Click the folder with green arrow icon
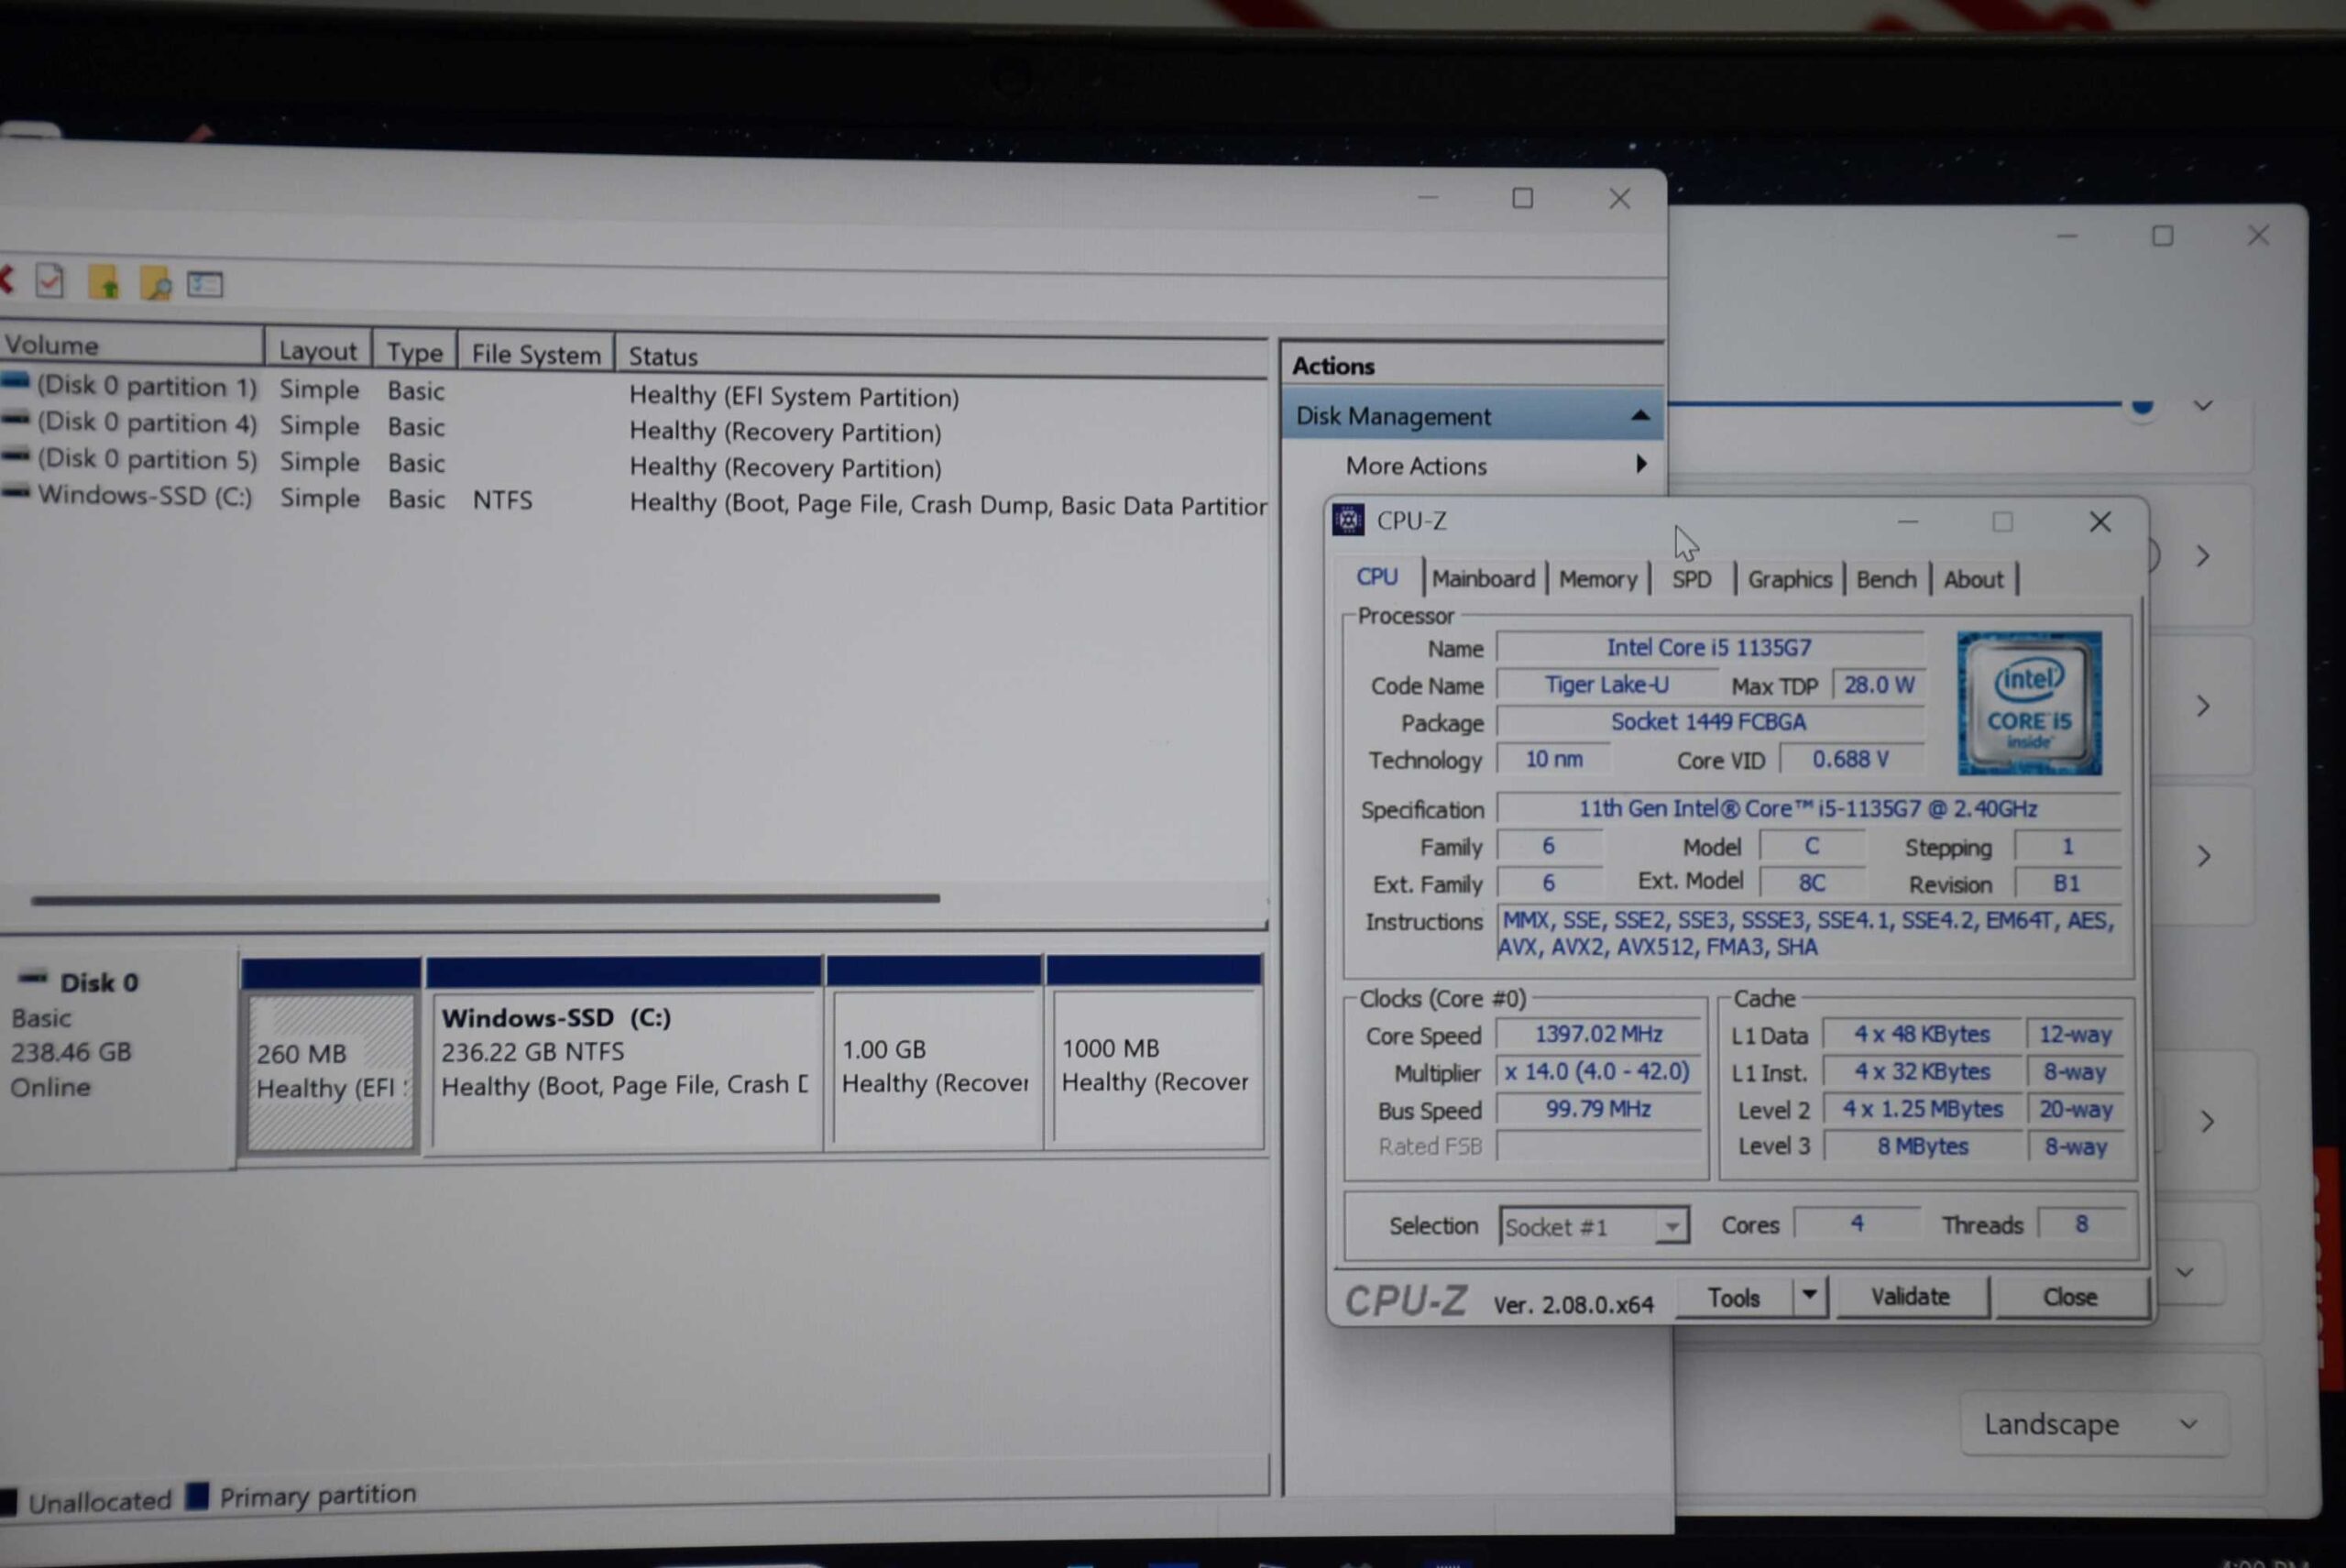The width and height of the screenshot is (2346, 1568). 103,284
